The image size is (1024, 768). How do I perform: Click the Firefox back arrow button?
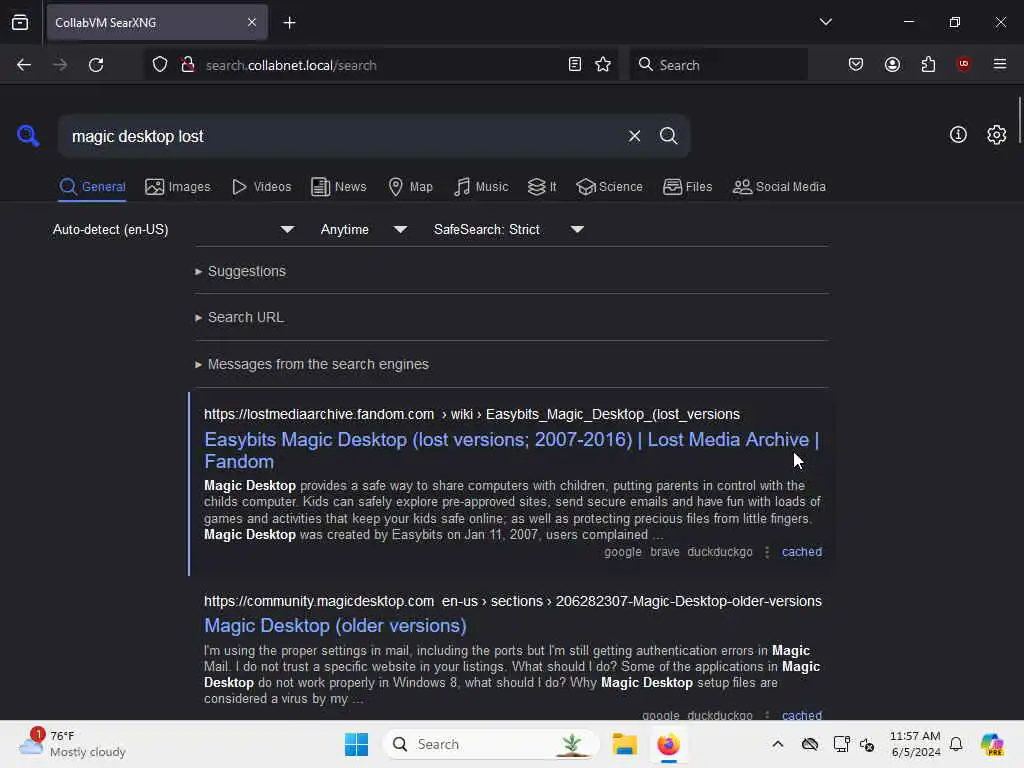(x=24, y=65)
